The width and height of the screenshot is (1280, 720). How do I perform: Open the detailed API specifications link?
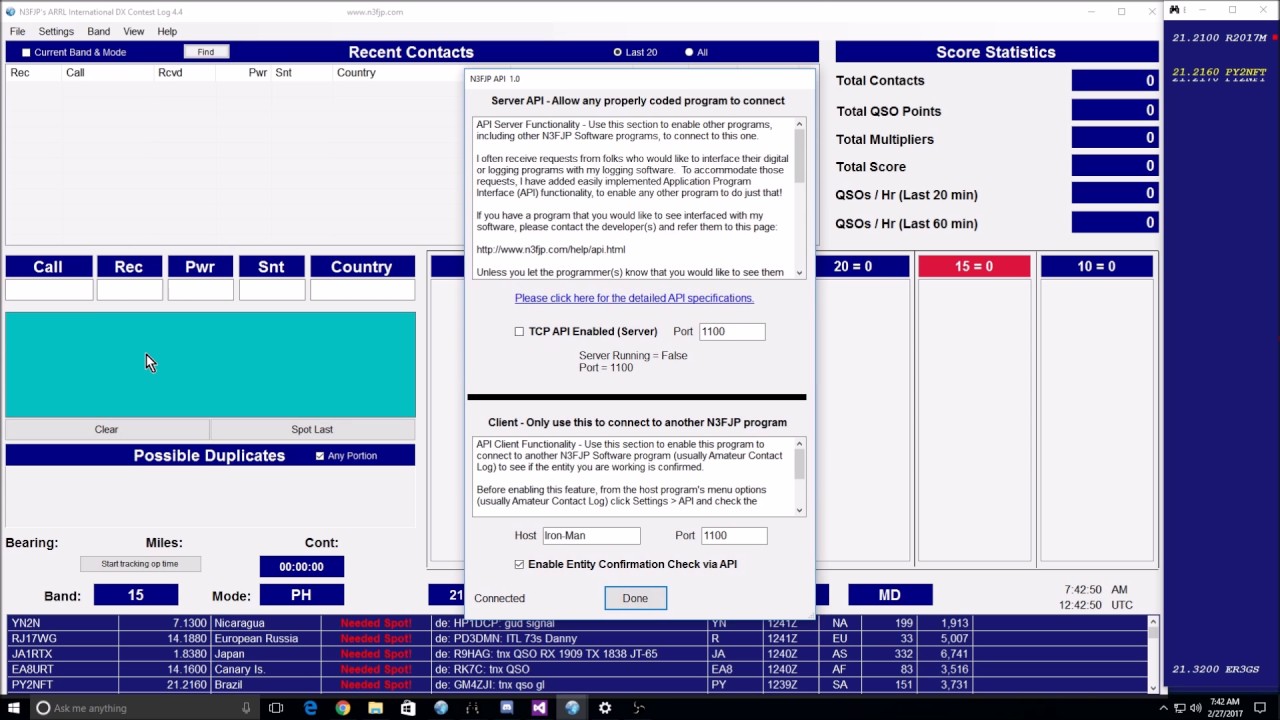(x=634, y=298)
